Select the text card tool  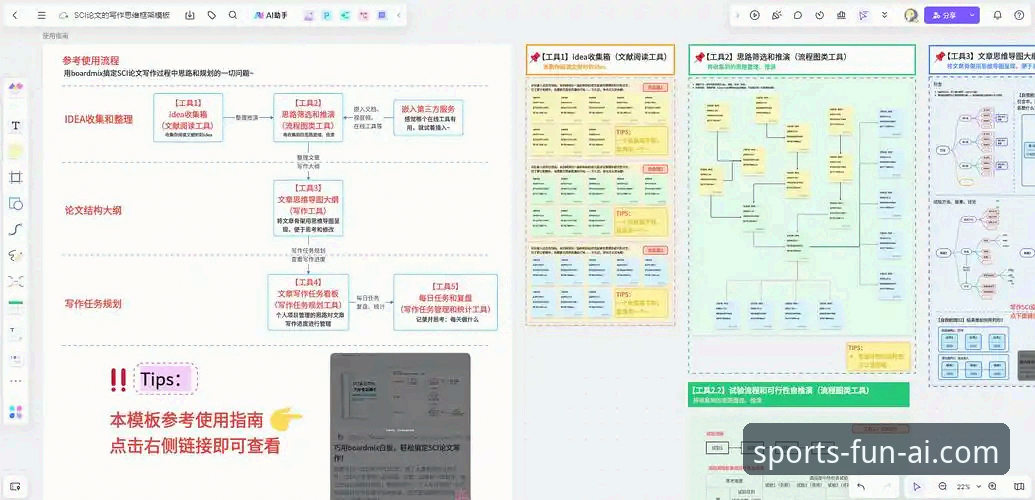[x=16, y=333]
